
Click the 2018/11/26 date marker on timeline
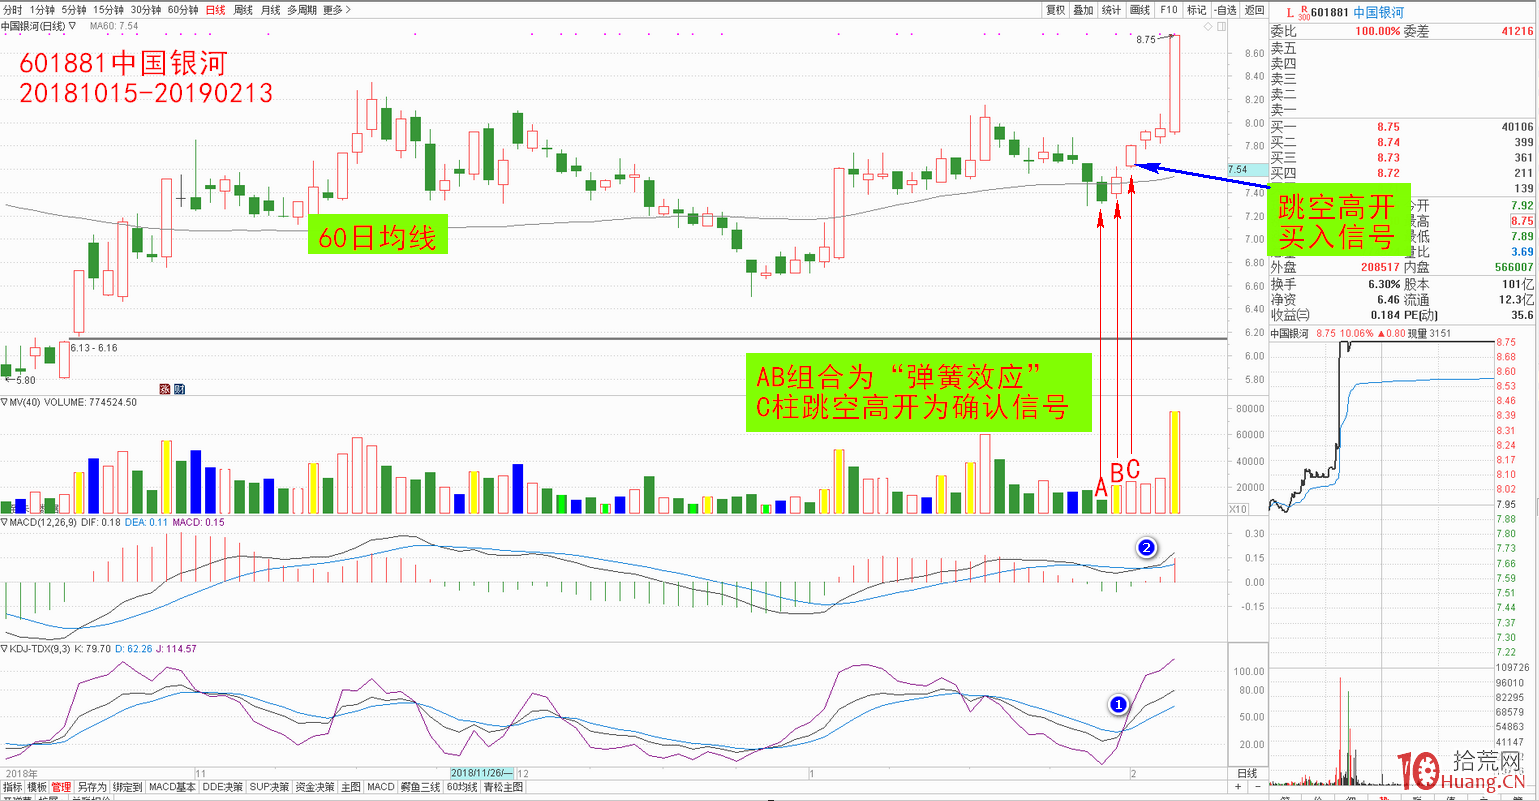(x=482, y=774)
